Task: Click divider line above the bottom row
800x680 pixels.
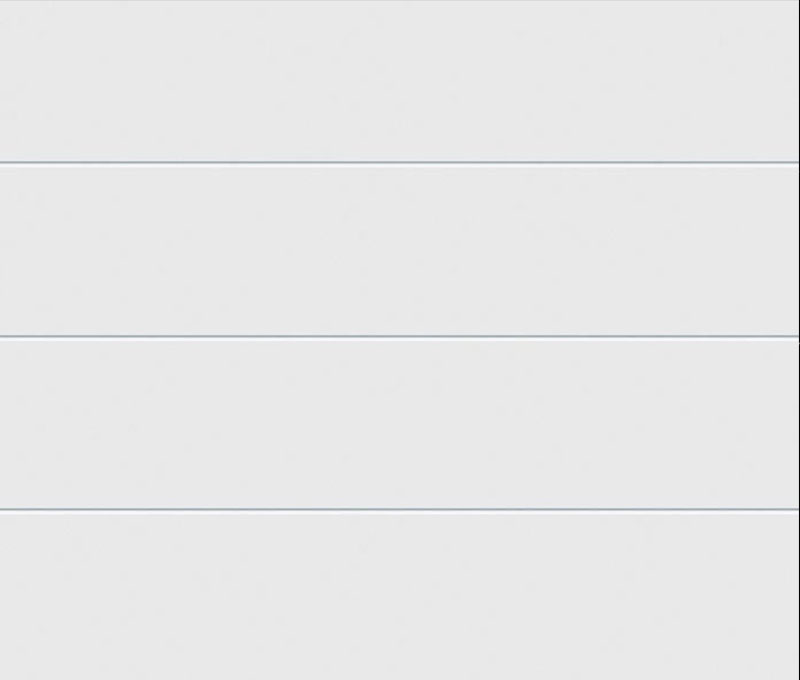Action: [x=399, y=509]
